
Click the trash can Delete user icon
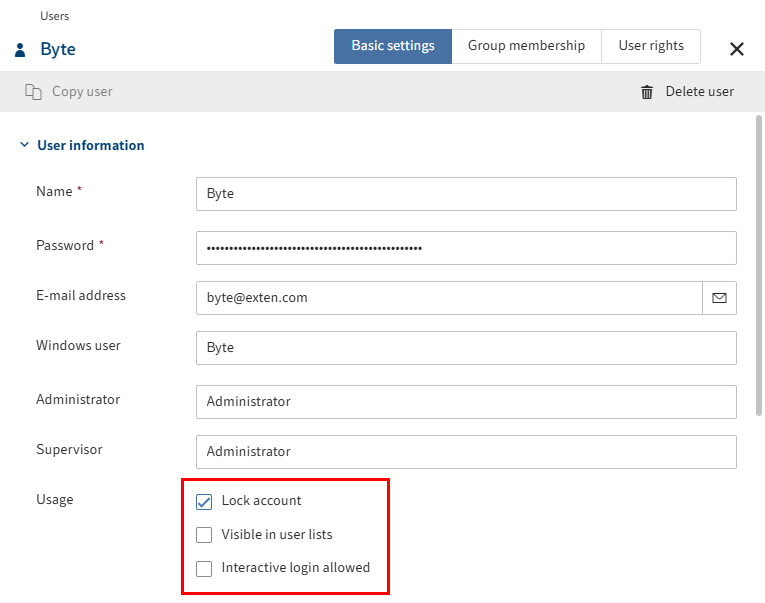647,92
